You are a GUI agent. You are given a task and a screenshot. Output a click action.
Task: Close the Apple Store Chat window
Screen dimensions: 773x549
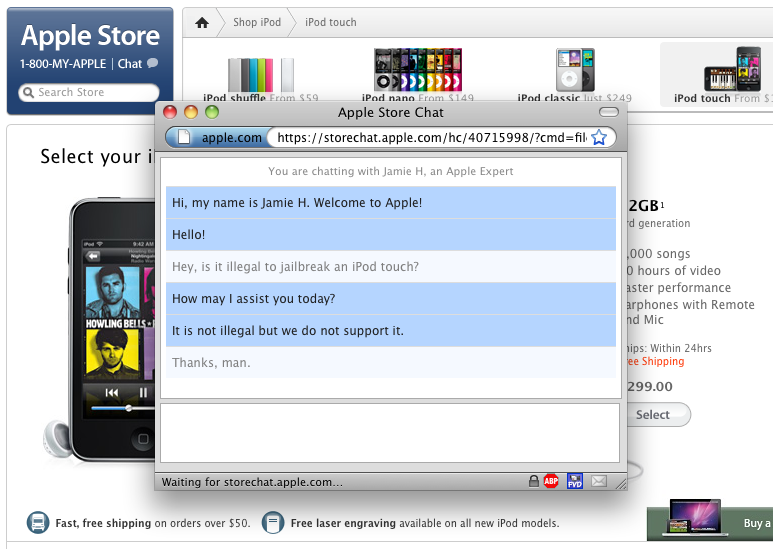(x=170, y=112)
